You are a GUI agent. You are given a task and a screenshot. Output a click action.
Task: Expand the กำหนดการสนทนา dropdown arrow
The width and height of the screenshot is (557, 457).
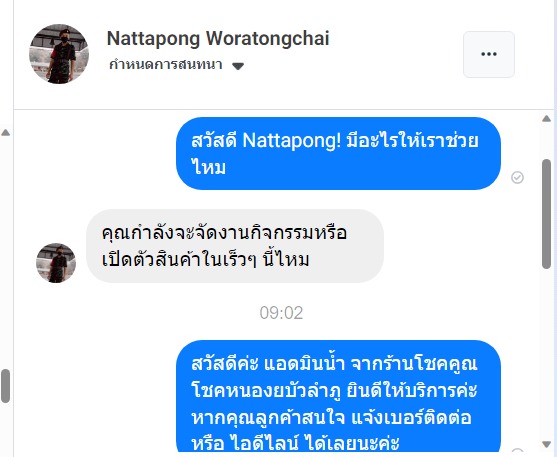coord(238,66)
